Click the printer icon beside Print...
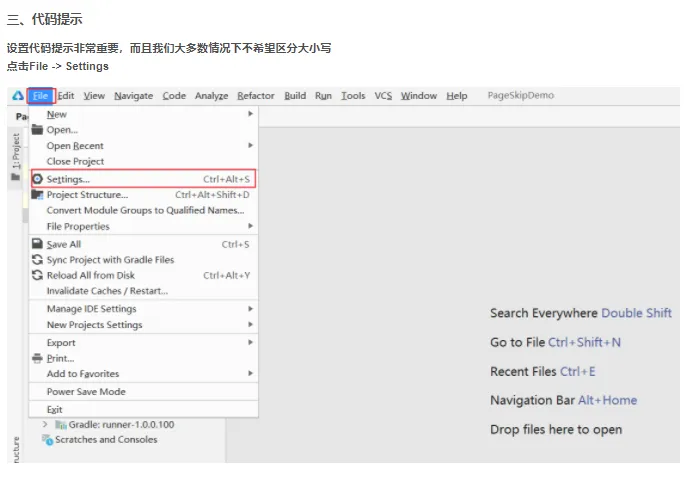 point(38,358)
